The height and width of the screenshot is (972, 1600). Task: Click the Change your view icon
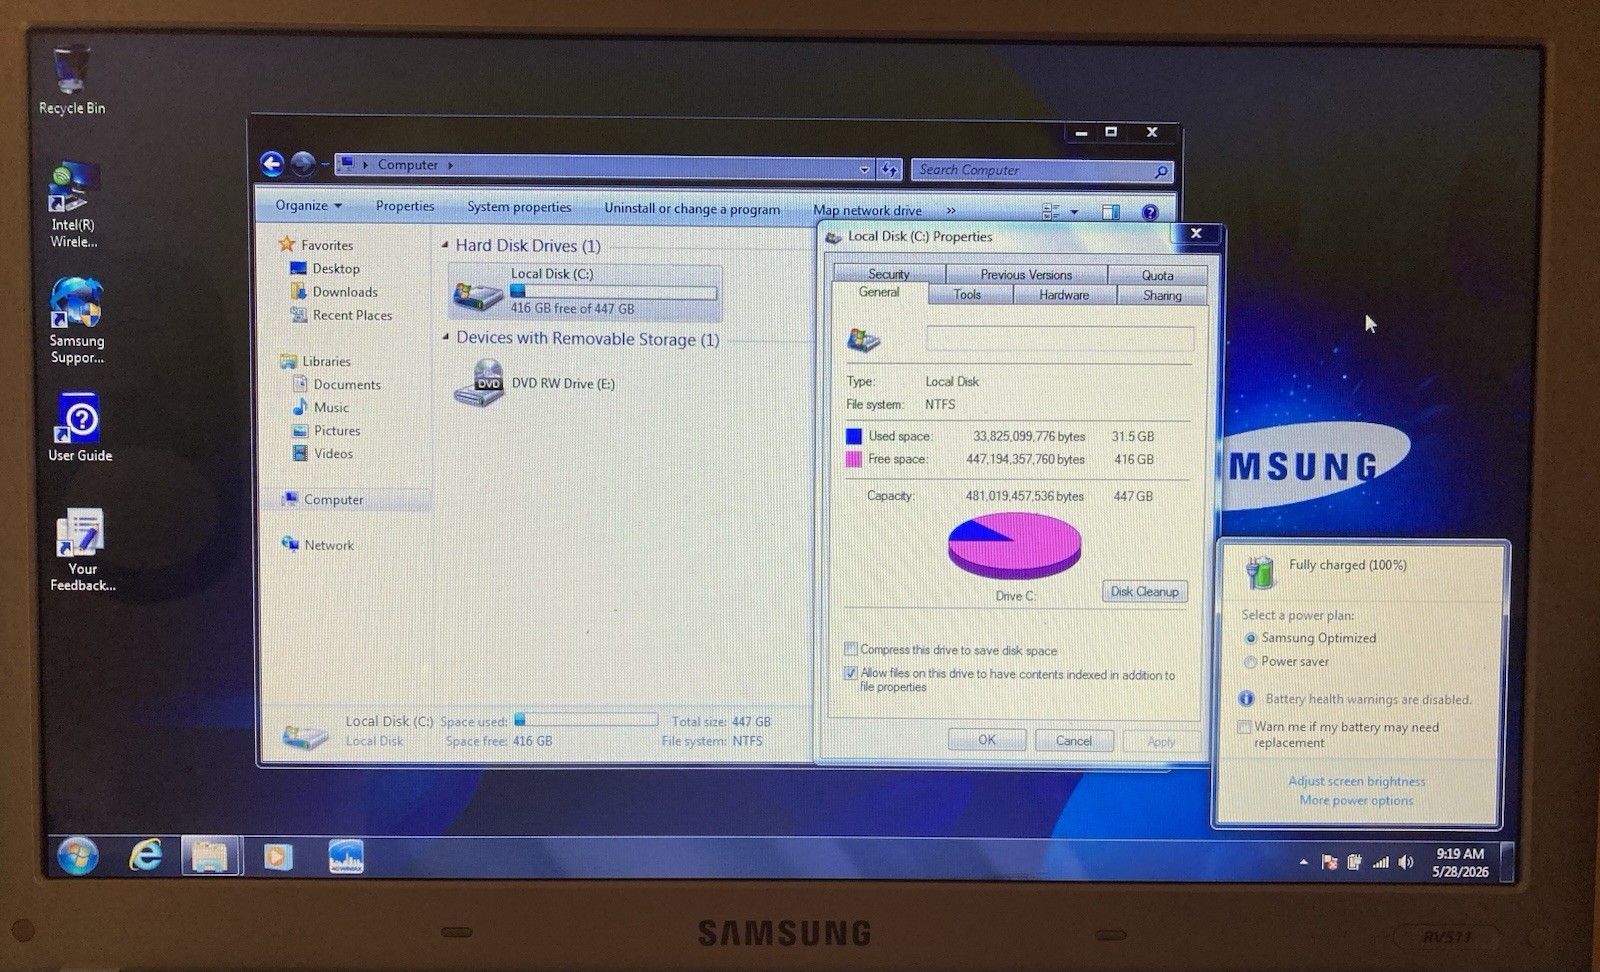[1051, 212]
